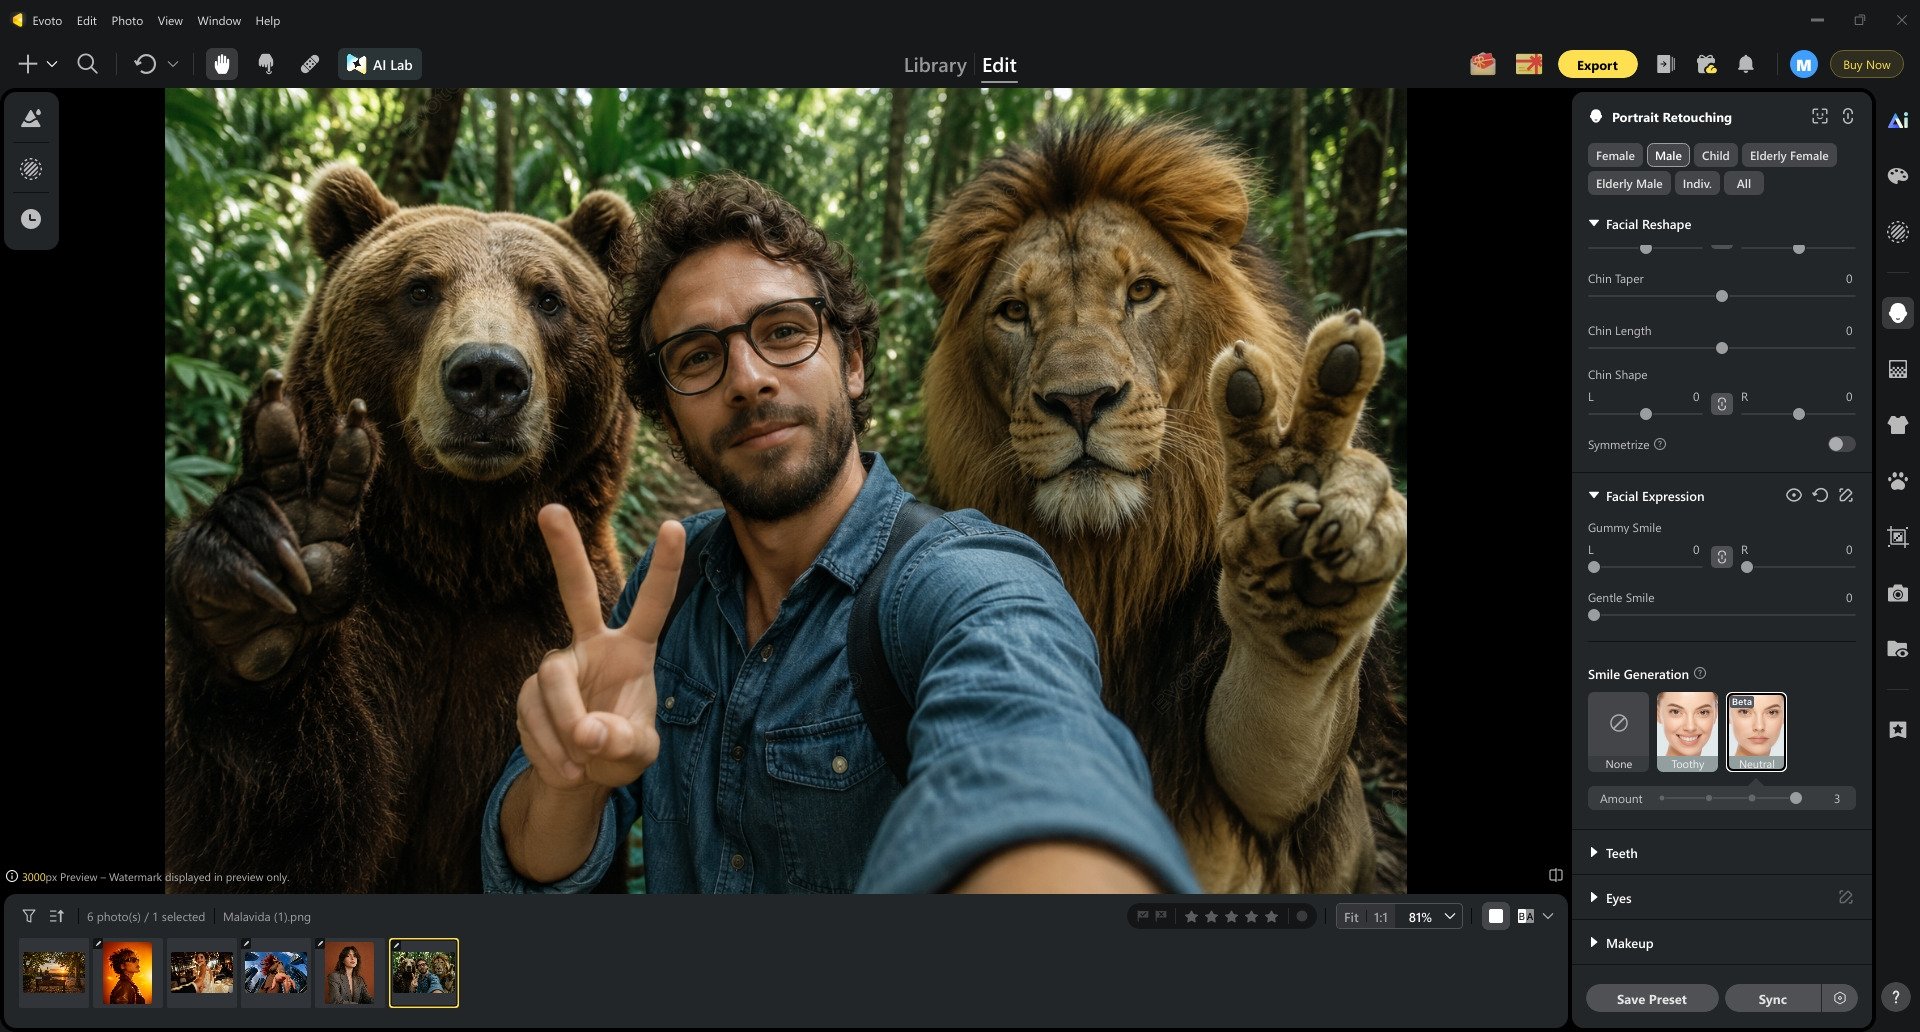This screenshot has height=1032, width=1920.
Task: Toggle the Gummy Smile left-right link
Action: click(1721, 557)
